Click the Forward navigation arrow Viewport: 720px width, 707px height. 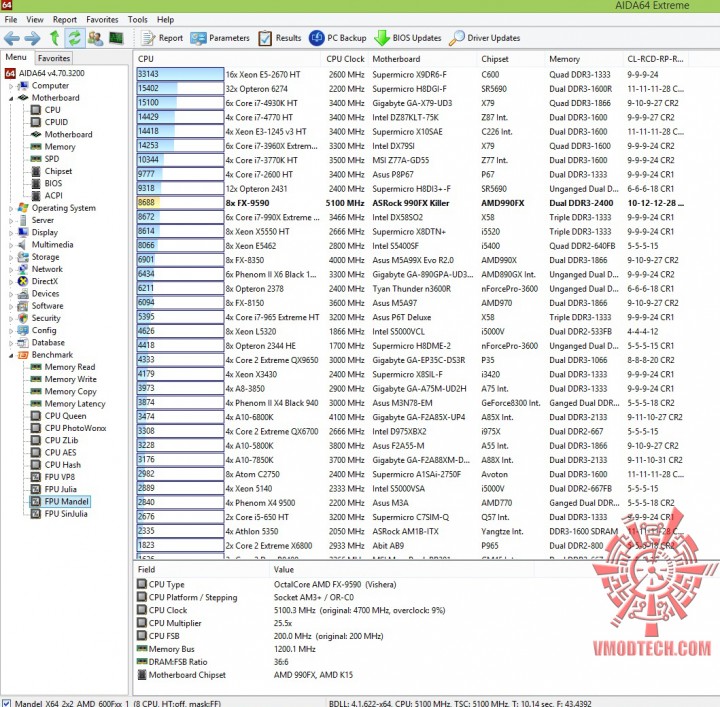(x=32, y=38)
